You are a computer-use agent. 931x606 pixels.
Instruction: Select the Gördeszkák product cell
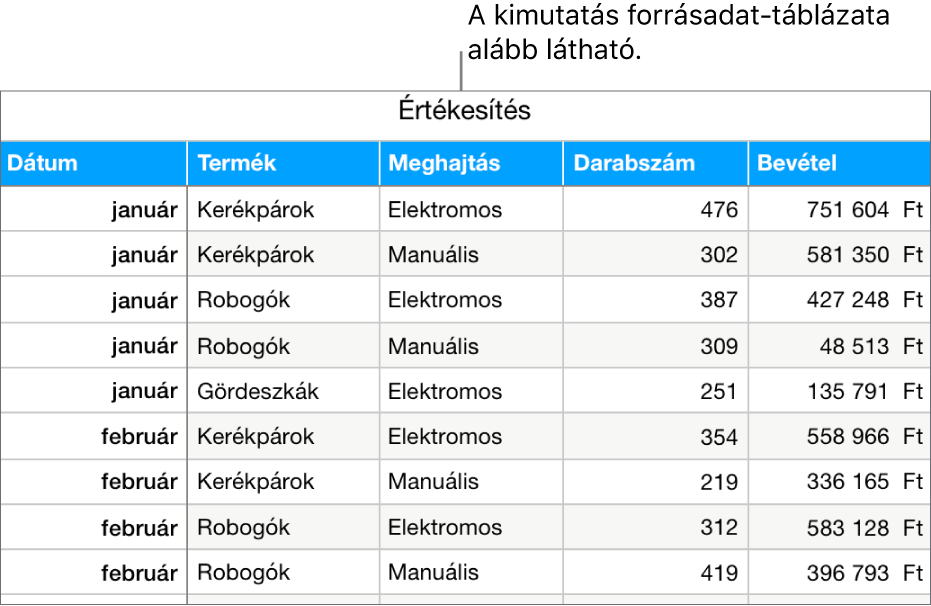[258, 391]
